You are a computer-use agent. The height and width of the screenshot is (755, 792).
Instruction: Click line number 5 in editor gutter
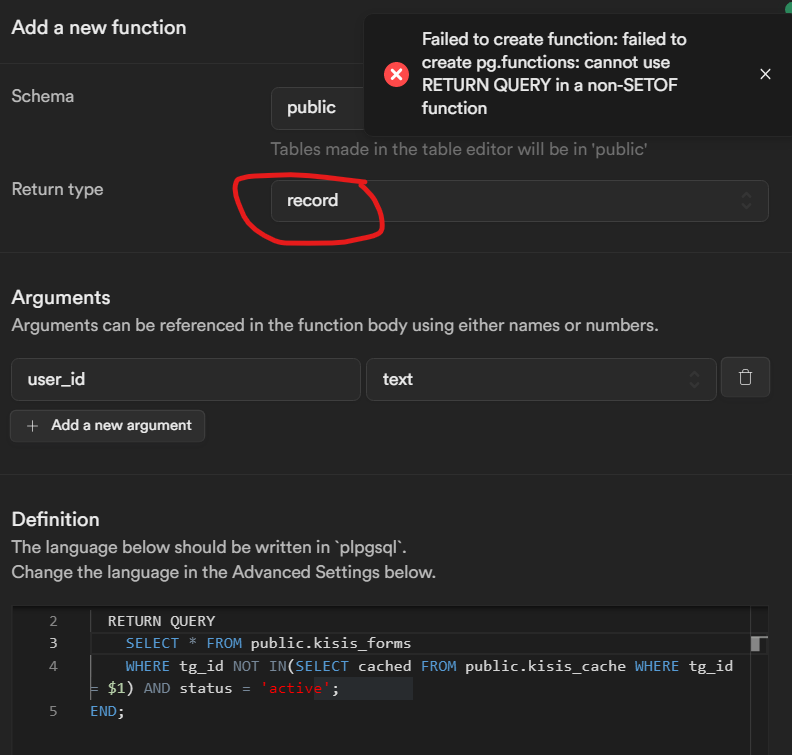click(53, 711)
